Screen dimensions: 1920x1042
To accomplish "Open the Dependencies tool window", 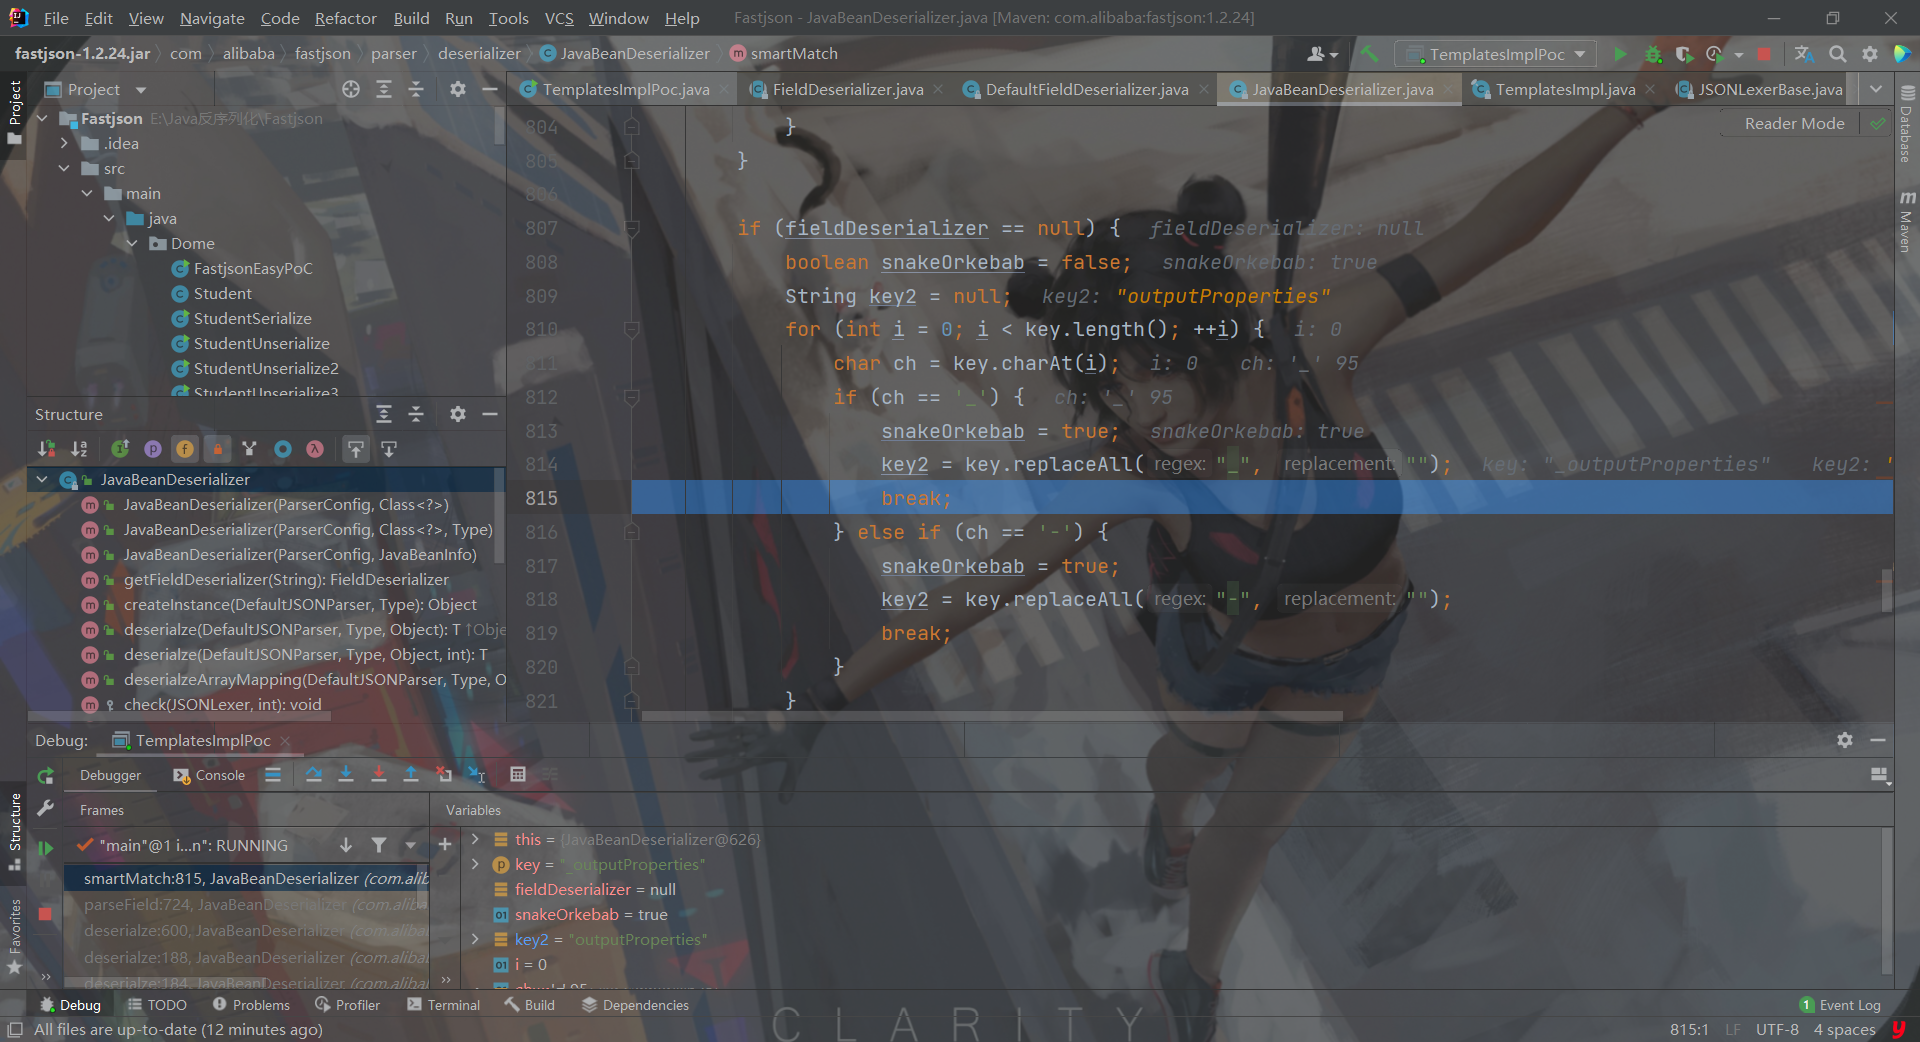I will click(635, 1005).
